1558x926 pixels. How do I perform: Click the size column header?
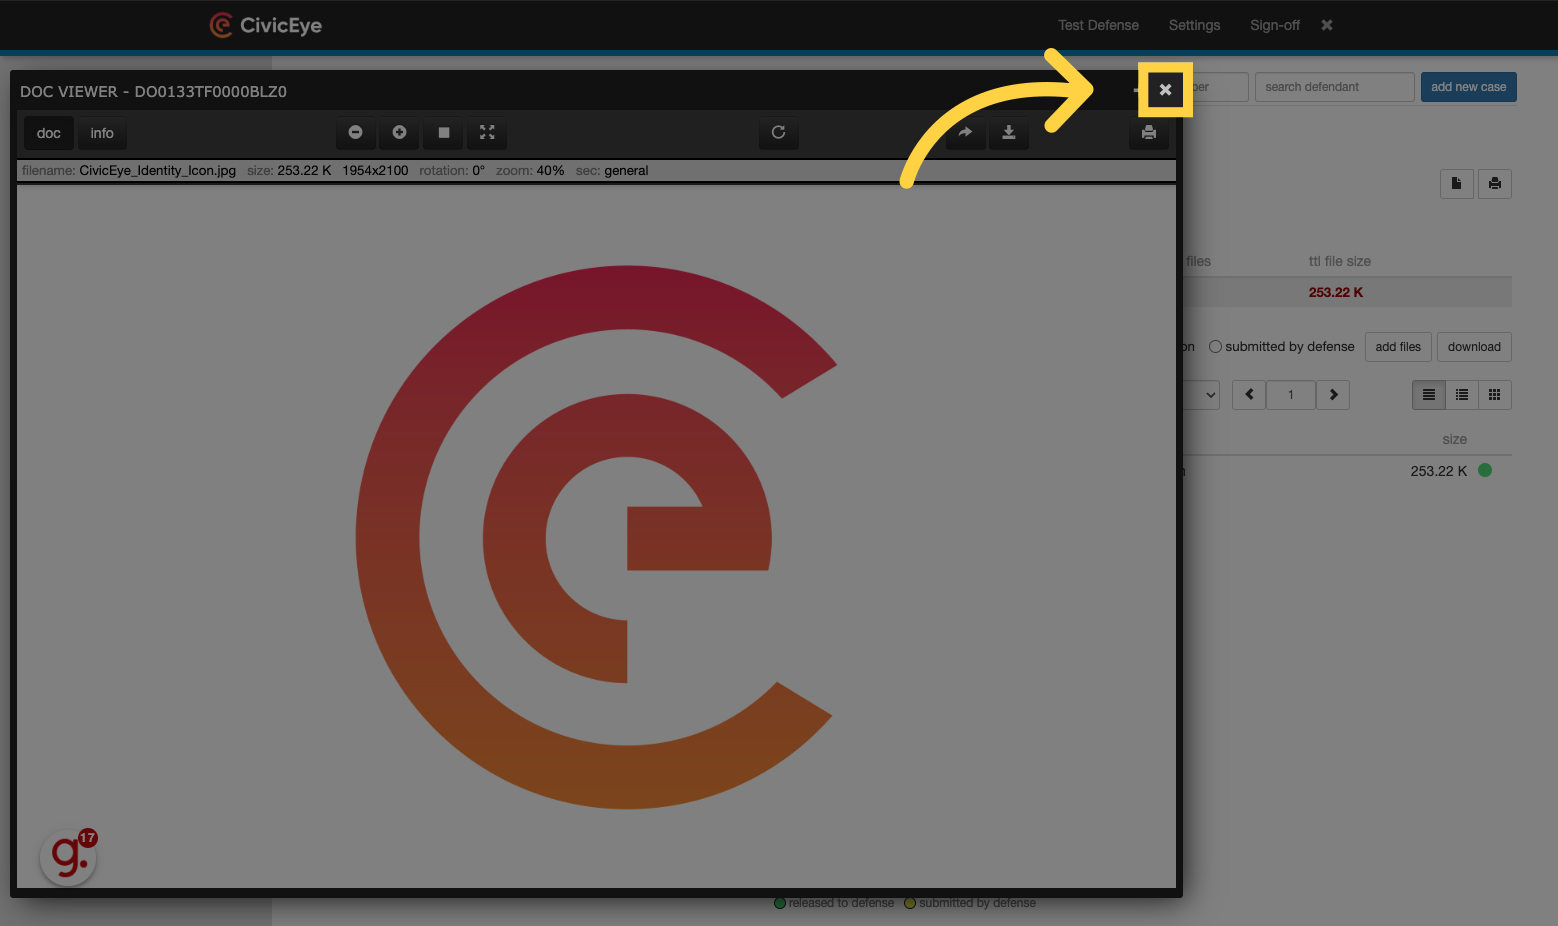1454,439
